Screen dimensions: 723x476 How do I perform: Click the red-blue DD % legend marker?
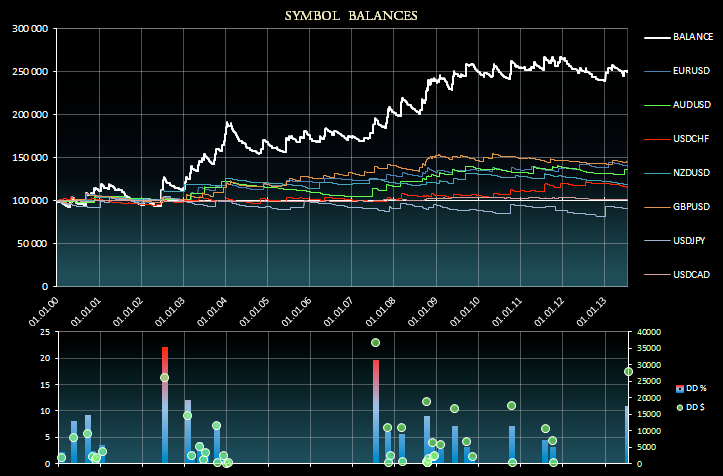coord(680,388)
